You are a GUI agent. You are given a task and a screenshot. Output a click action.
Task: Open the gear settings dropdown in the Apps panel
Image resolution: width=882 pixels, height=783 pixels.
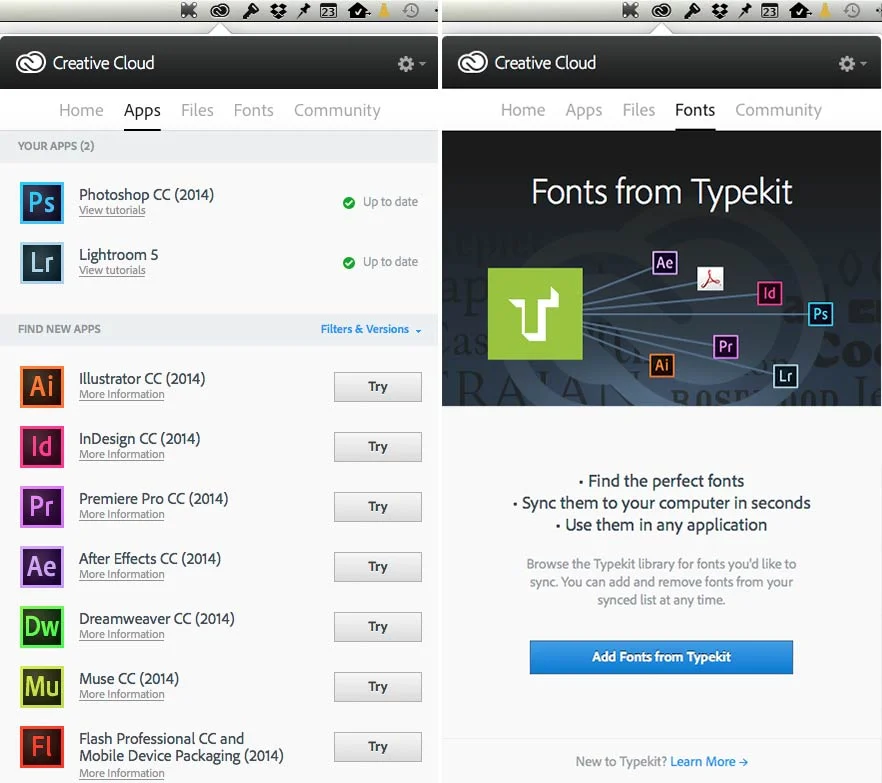pos(412,64)
